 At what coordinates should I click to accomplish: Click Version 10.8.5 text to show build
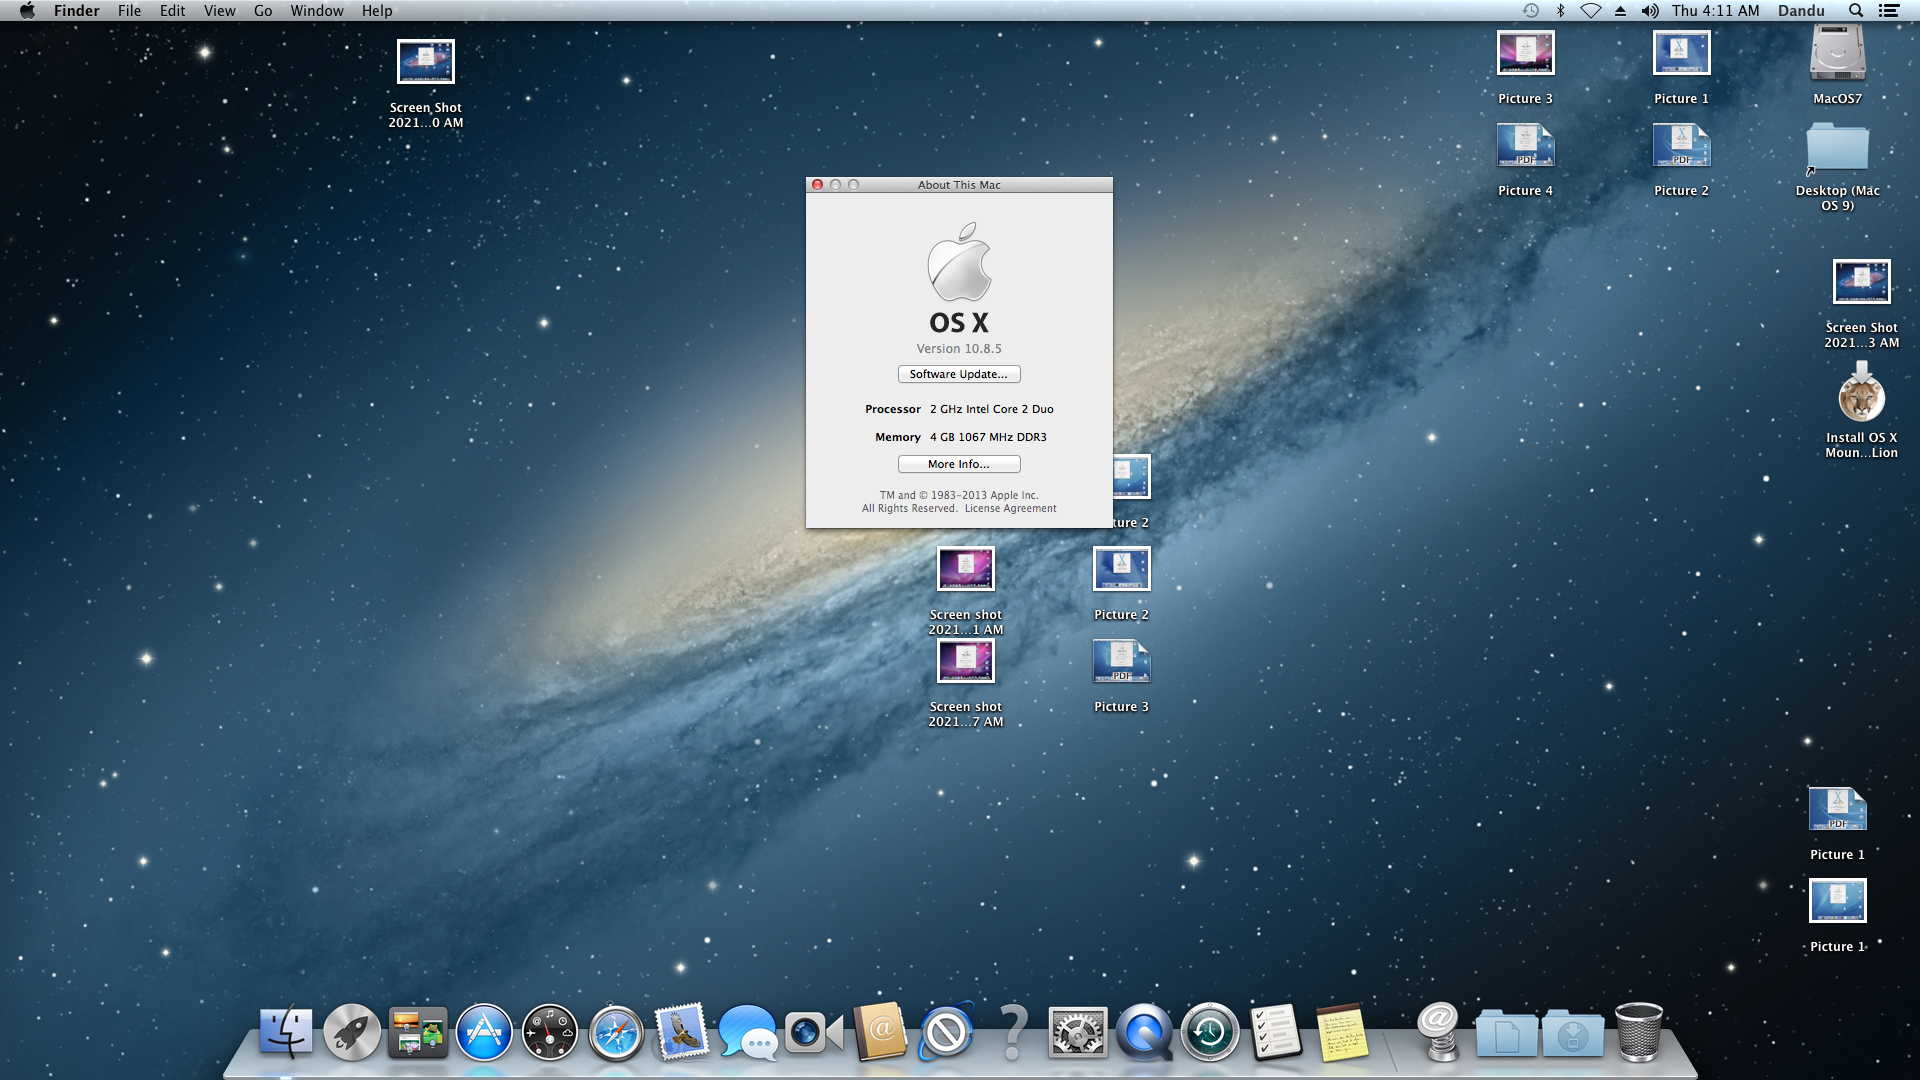(x=959, y=348)
